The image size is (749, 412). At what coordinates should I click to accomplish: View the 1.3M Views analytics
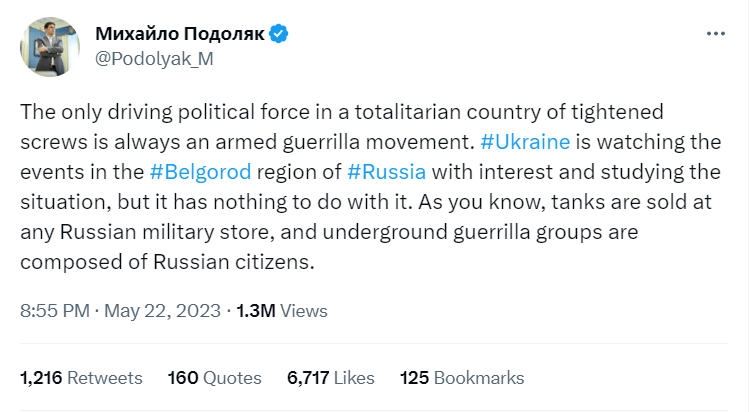click(x=282, y=311)
